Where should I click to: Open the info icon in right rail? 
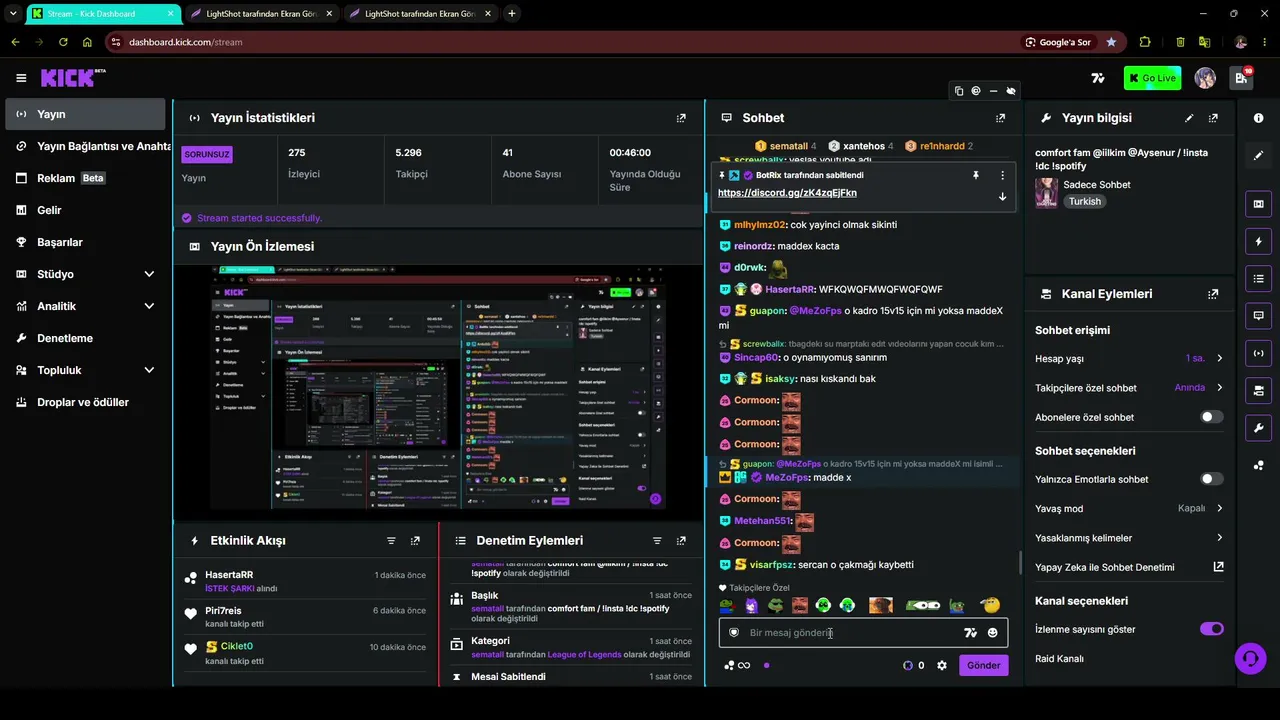1258,118
